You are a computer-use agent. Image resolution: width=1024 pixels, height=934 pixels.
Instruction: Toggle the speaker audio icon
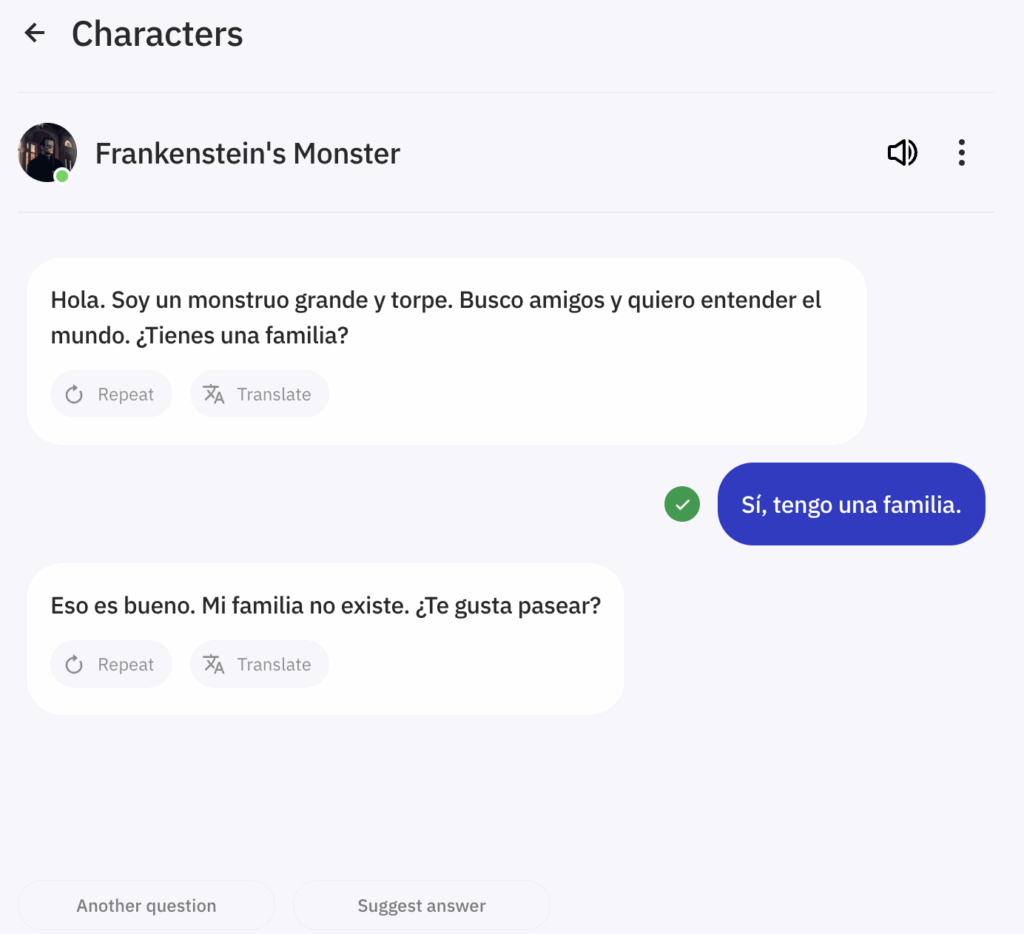902,153
